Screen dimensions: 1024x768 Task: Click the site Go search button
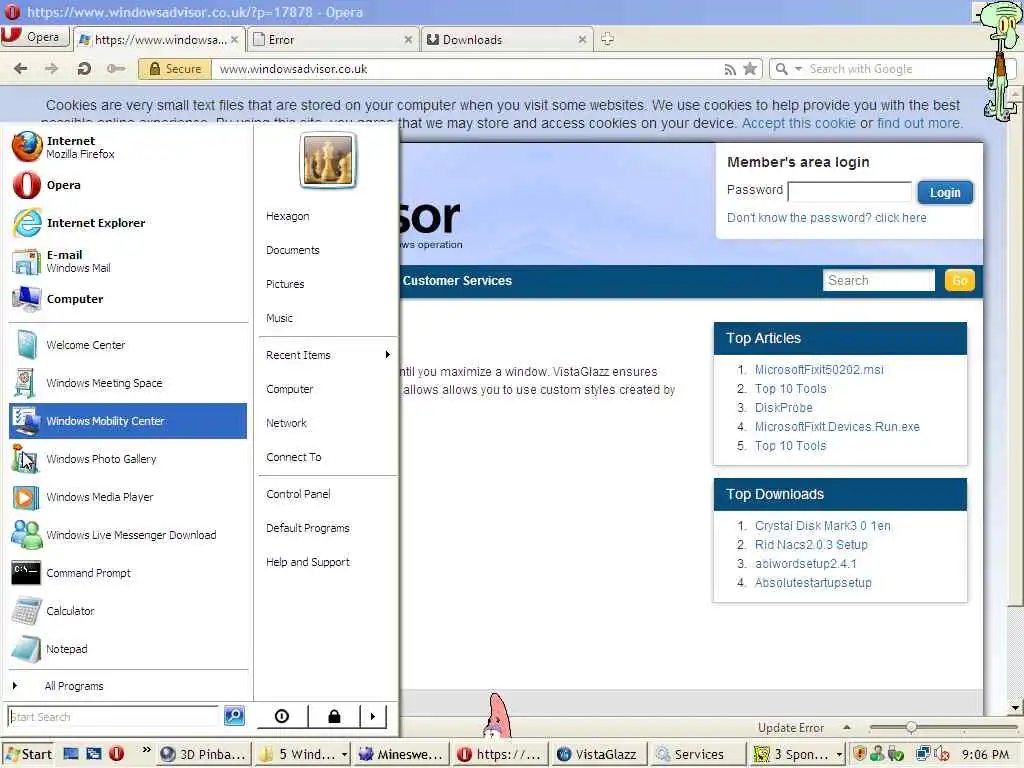click(959, 280)
